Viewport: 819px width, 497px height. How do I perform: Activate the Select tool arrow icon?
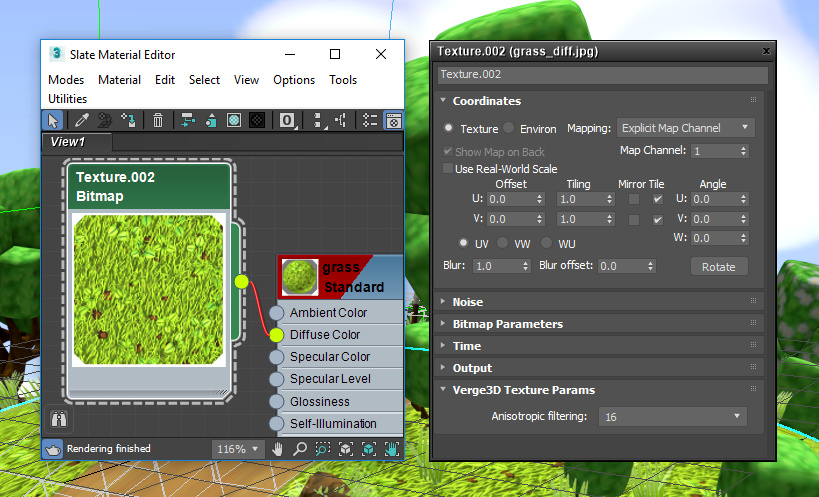[53, 121]
